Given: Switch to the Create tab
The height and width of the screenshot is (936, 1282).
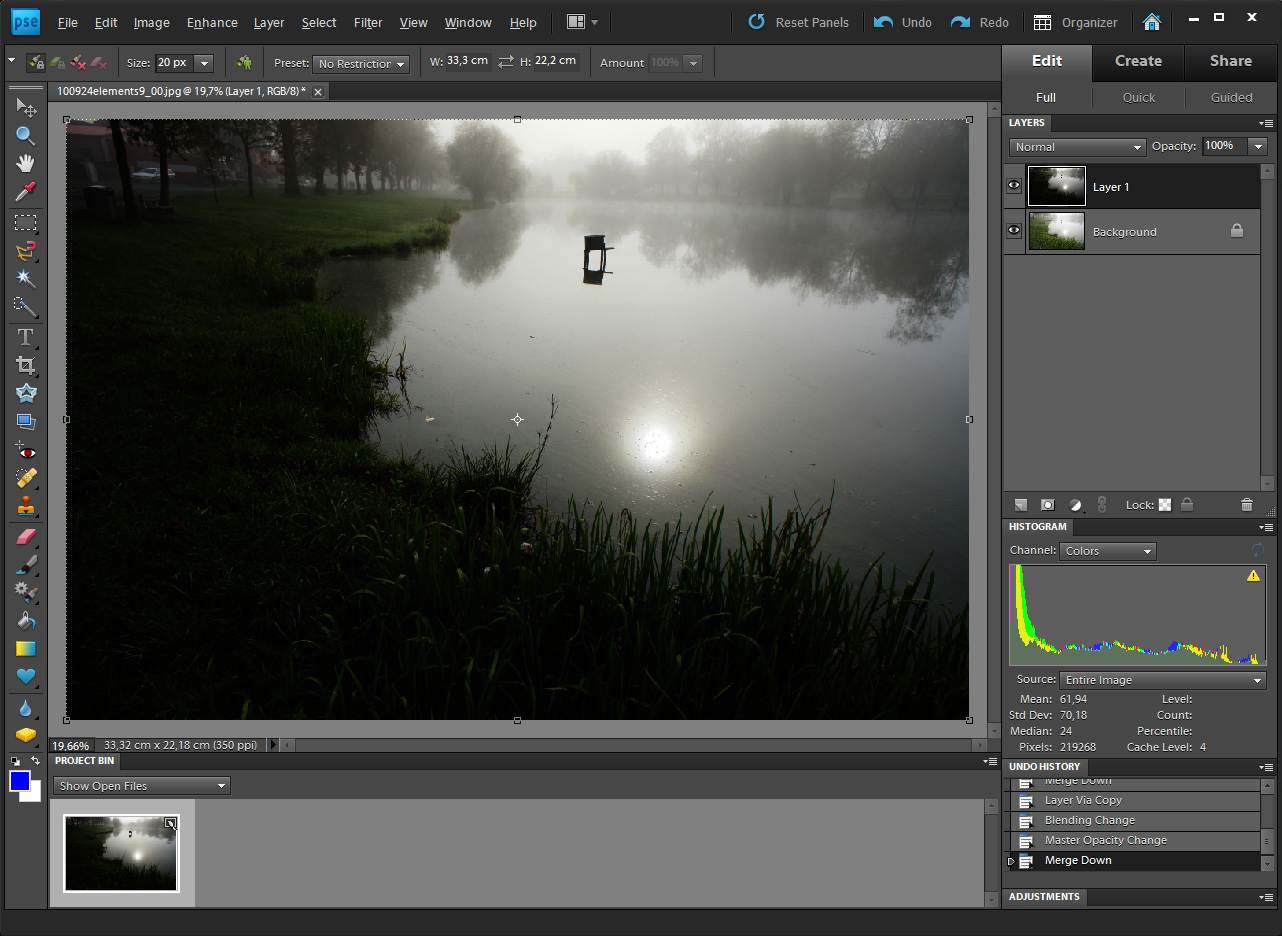Looking at the screenshot, I should click(x=1138, y=61).
